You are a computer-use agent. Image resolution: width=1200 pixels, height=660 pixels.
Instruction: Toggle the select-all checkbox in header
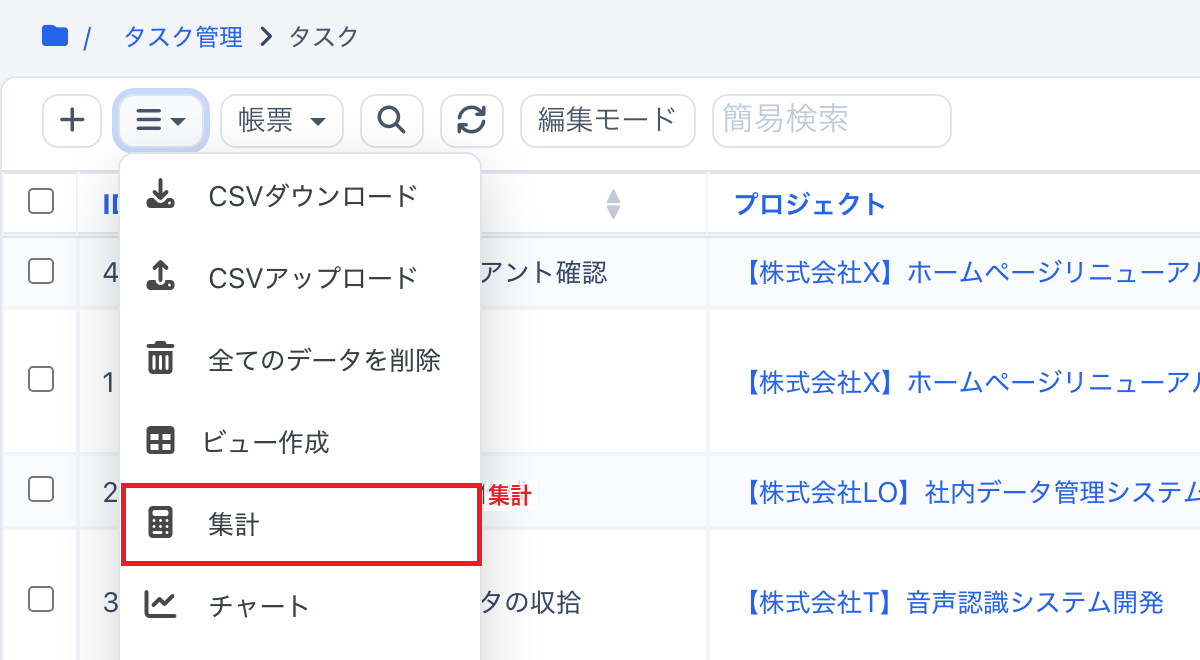pos(41,202)
